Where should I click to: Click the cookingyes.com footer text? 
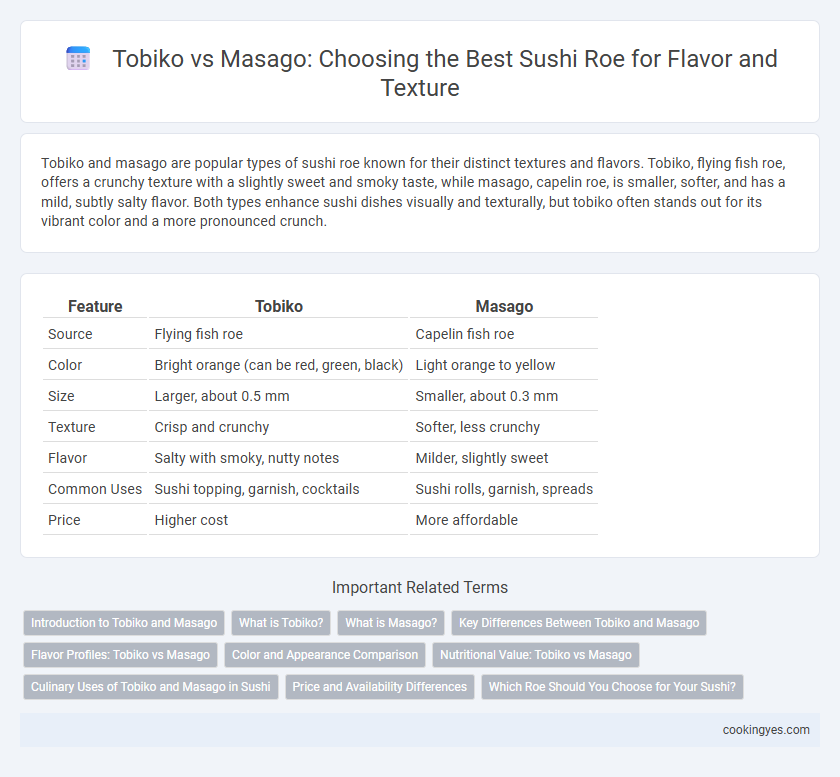point(766,730)
